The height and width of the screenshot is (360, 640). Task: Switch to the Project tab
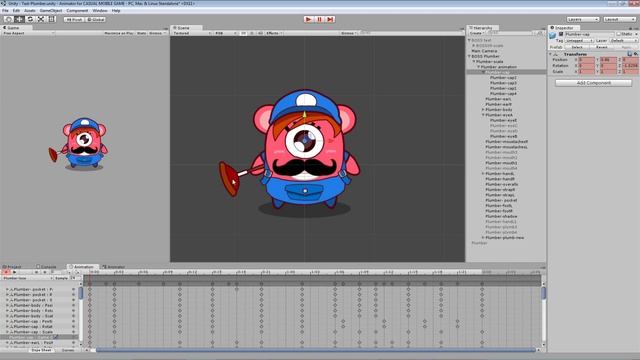[x=13, y=267]
